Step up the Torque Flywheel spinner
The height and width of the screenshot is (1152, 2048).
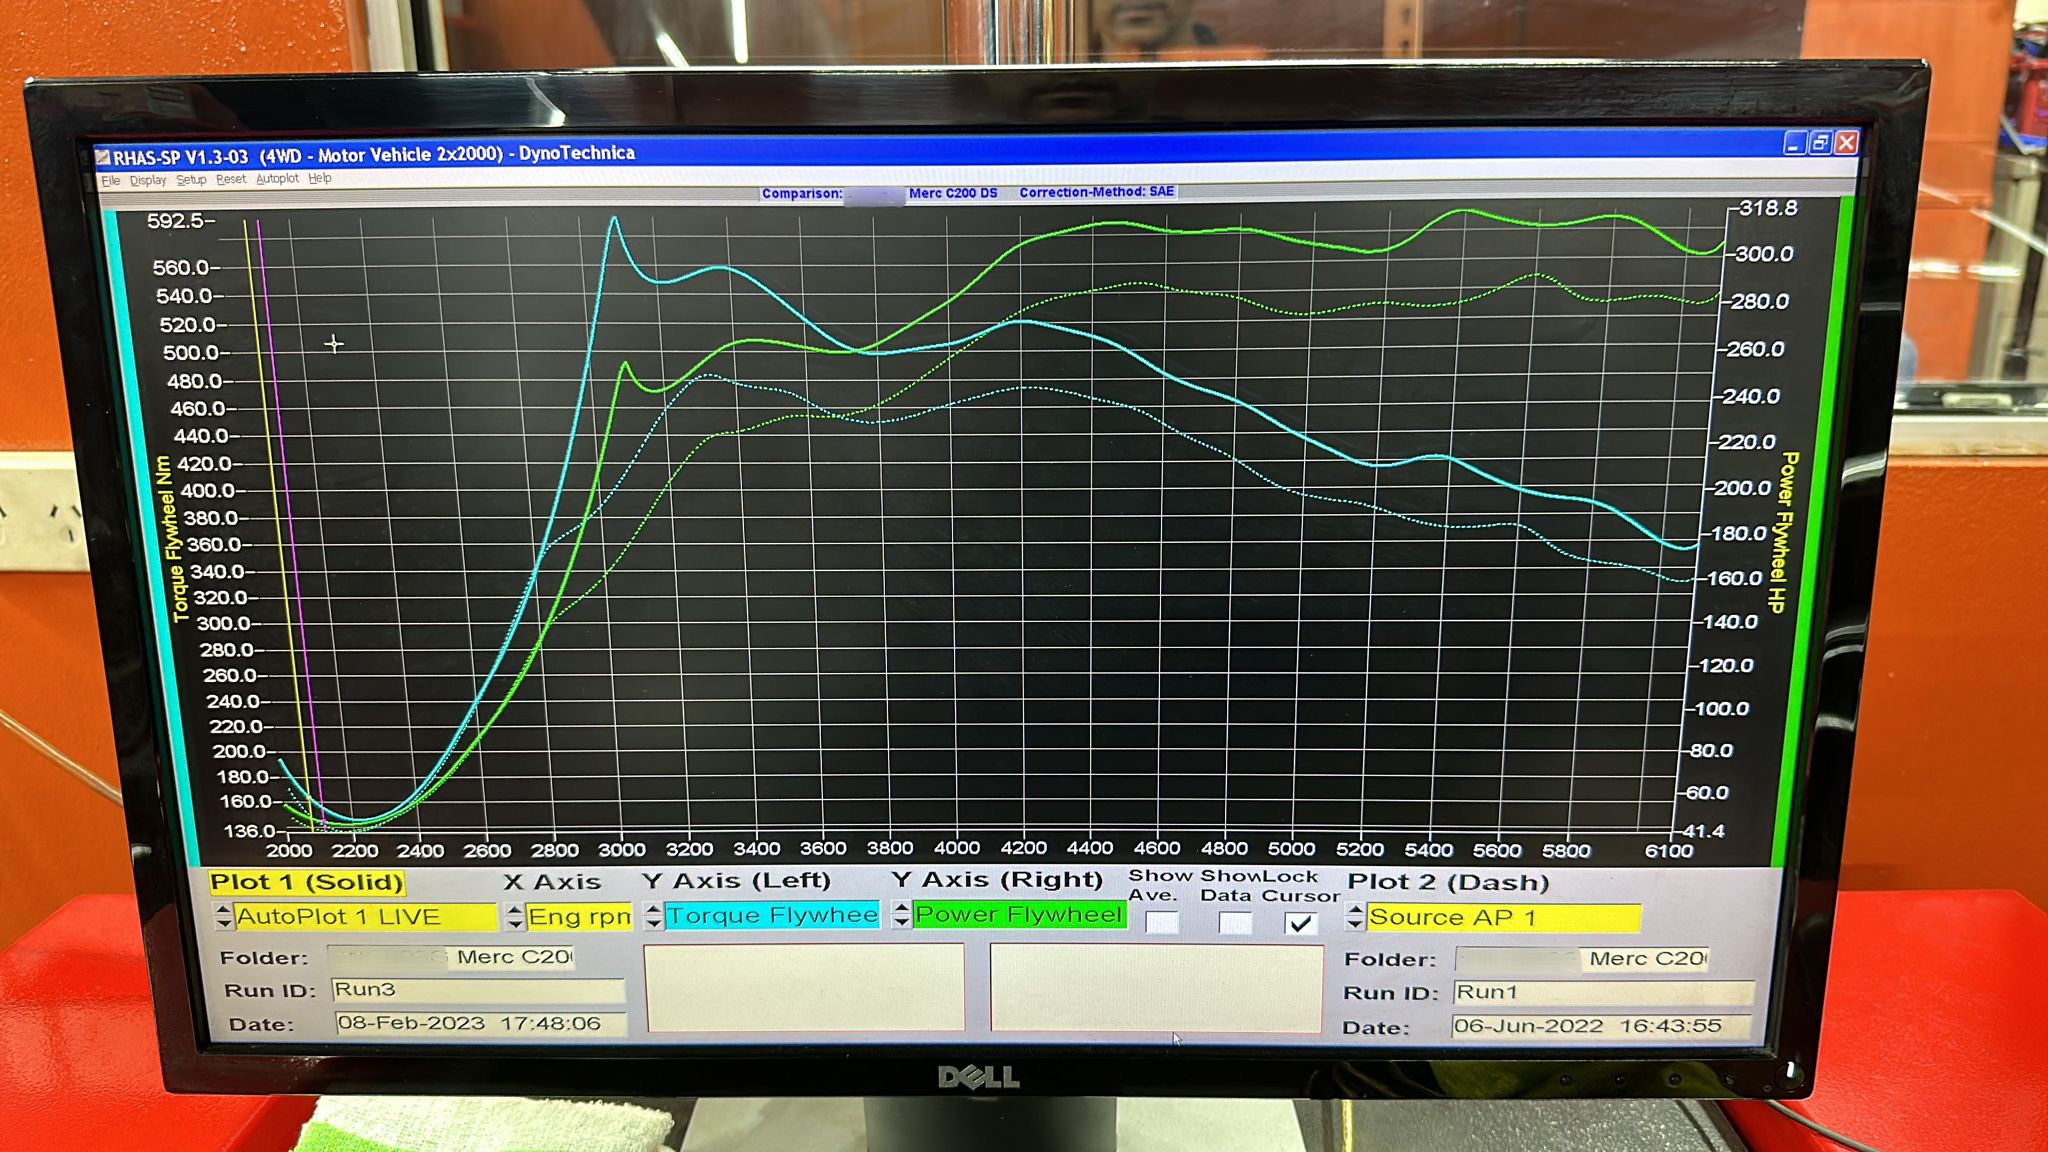[653, 908]
